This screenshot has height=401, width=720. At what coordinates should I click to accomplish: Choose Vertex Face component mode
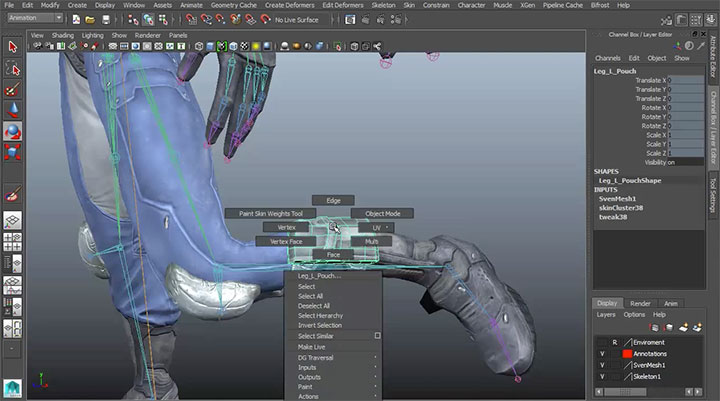click(x=286, y=242)
